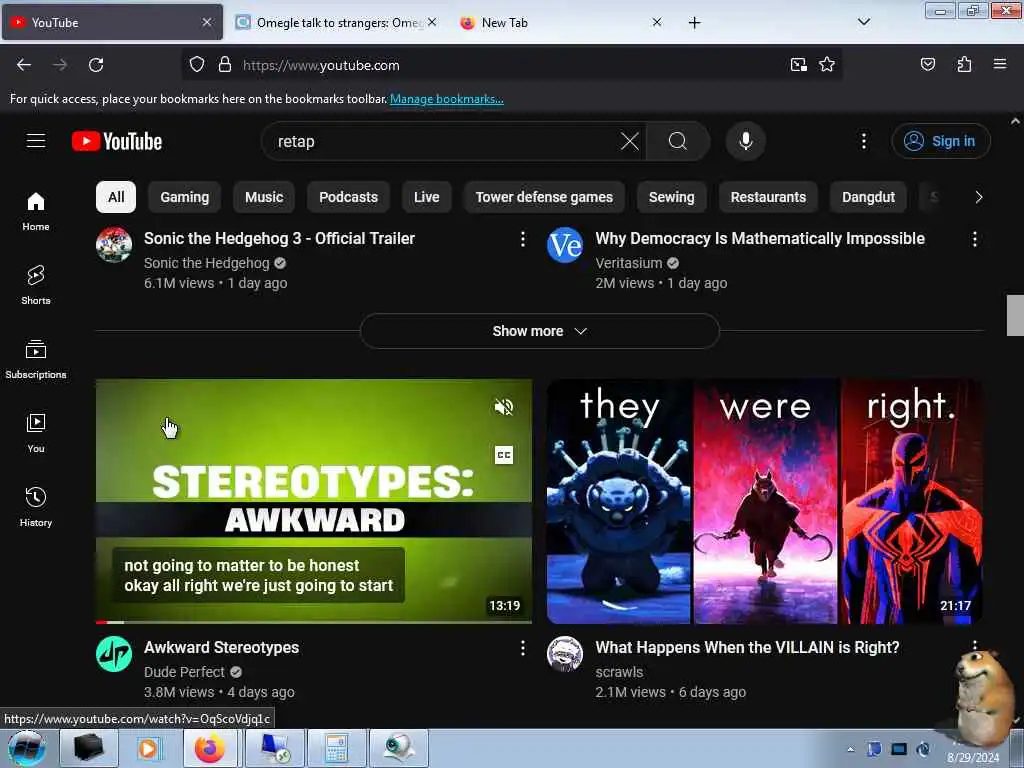1024x768 pixels.
Task: Open Shorts from the sidebar
Action: coord(36,285)
